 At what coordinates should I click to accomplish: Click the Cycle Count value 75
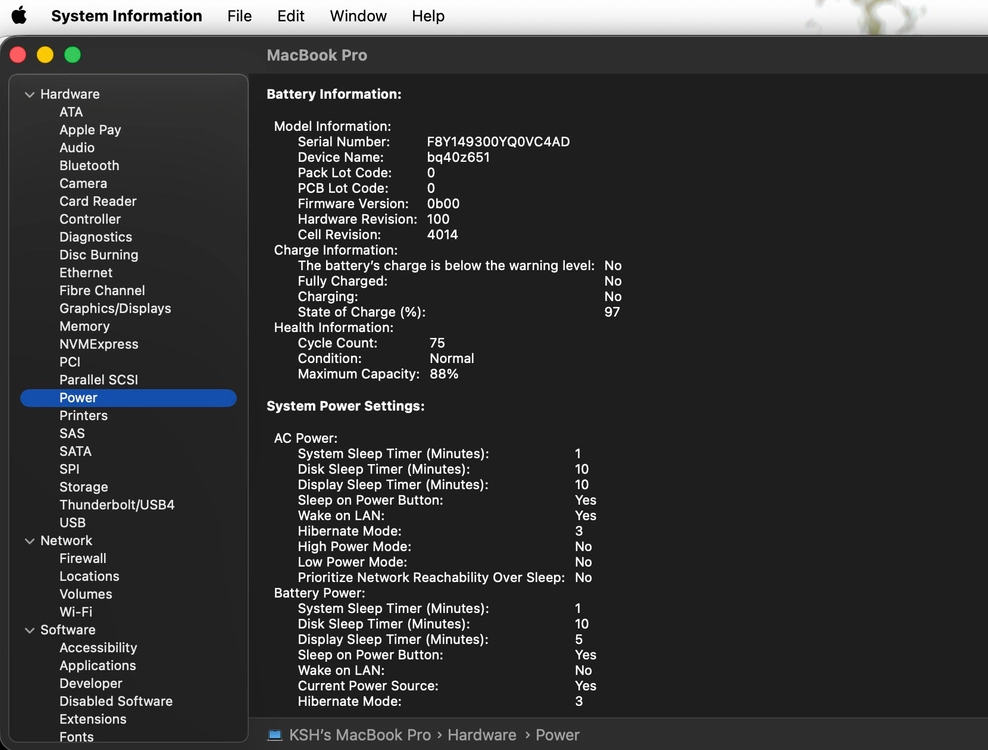[437, 343]
